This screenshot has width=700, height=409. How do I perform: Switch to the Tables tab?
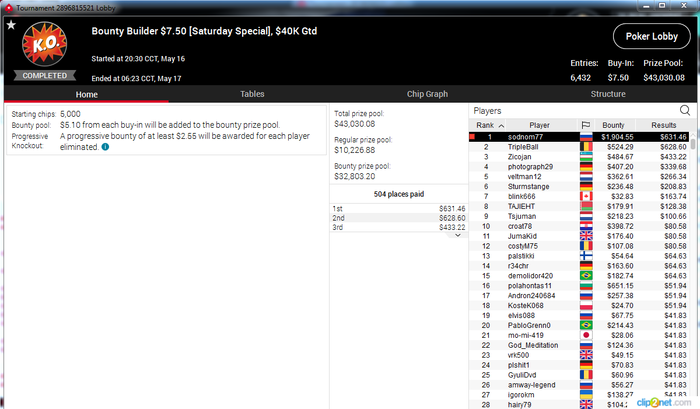tap(252, 94)
